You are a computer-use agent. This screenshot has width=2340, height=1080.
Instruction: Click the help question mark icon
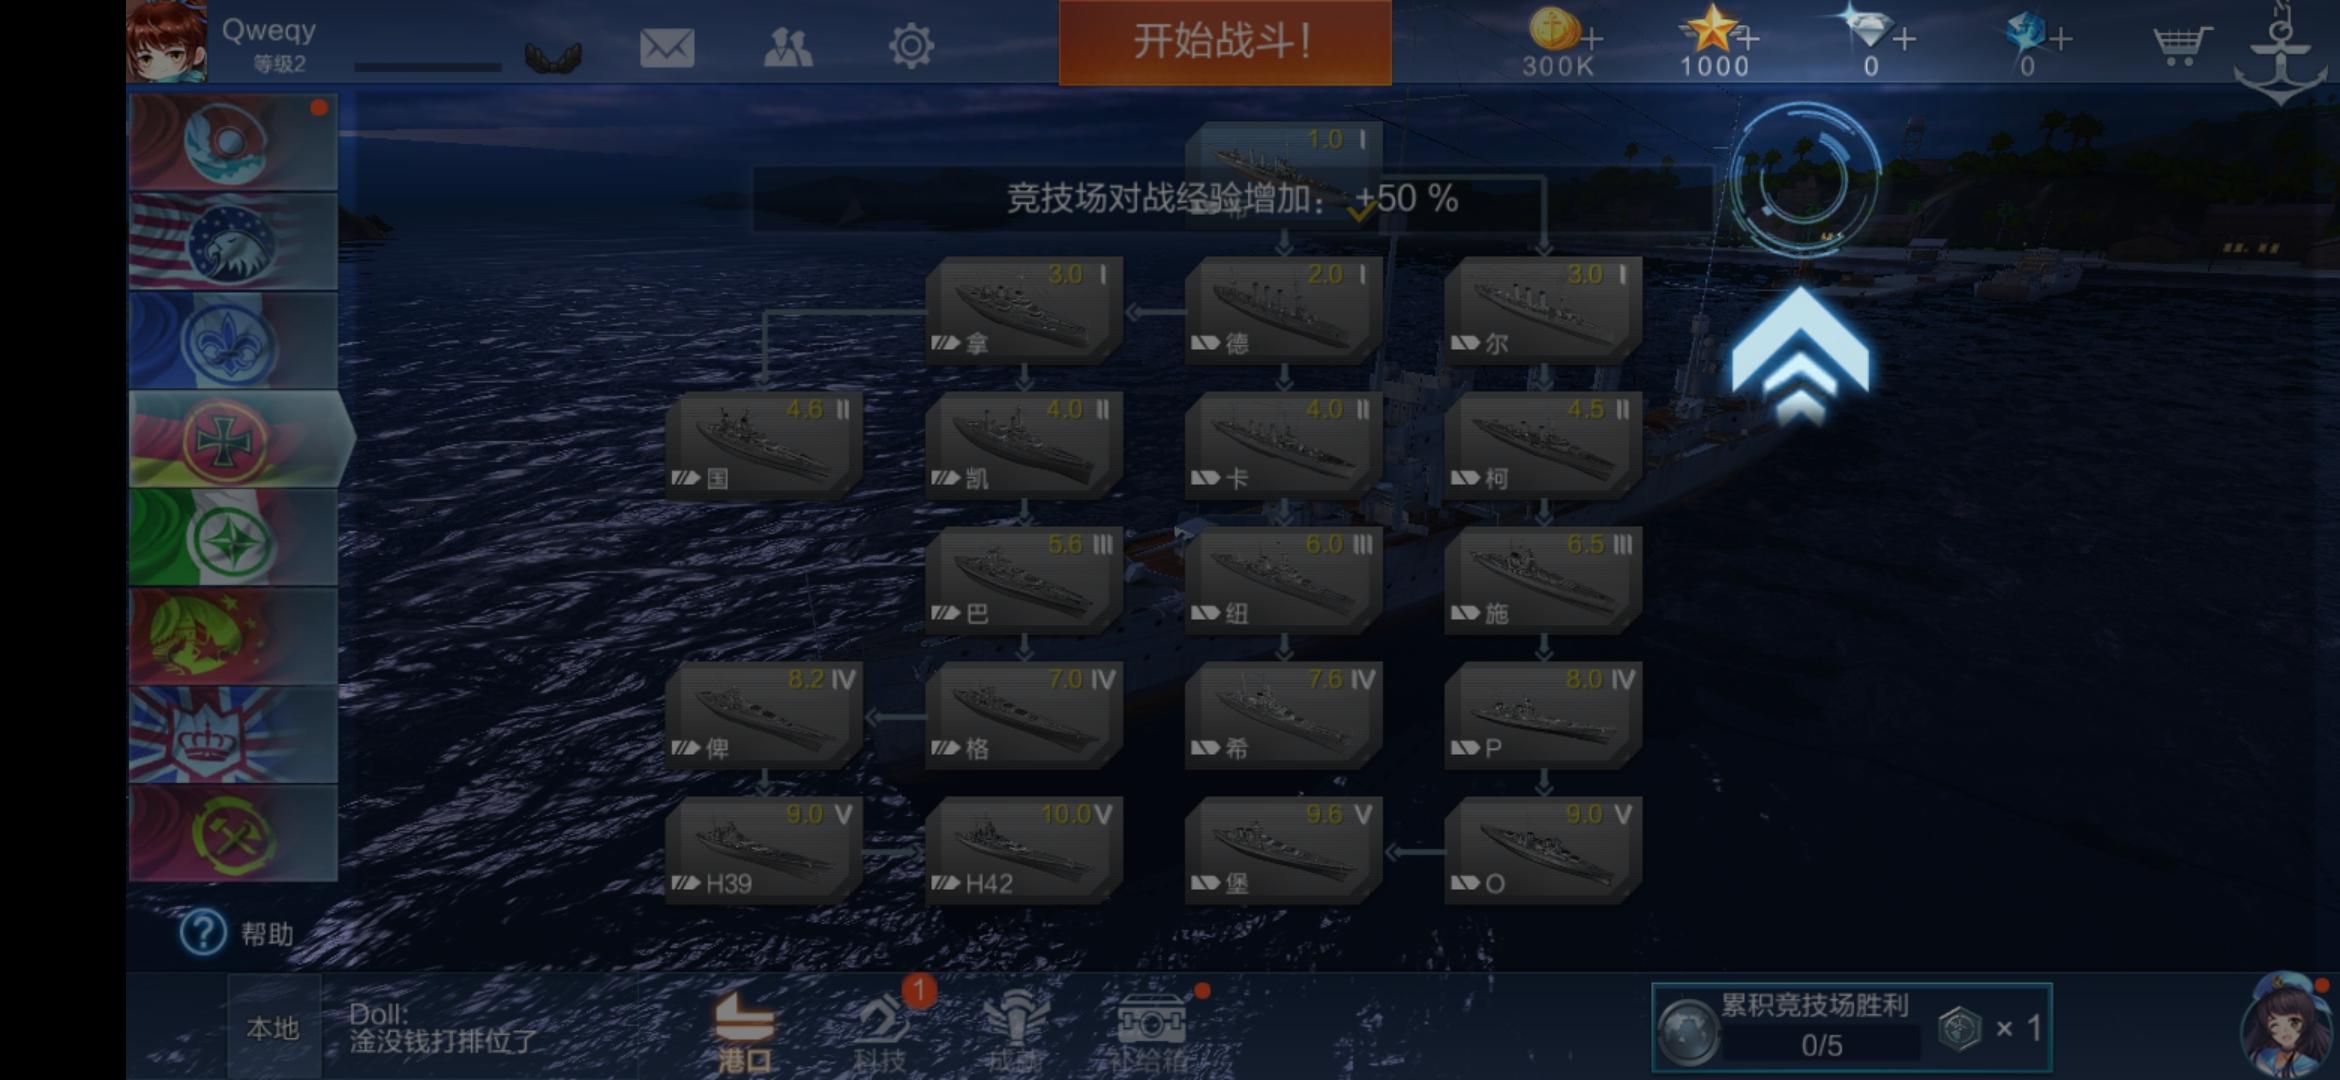click(202, 933)
